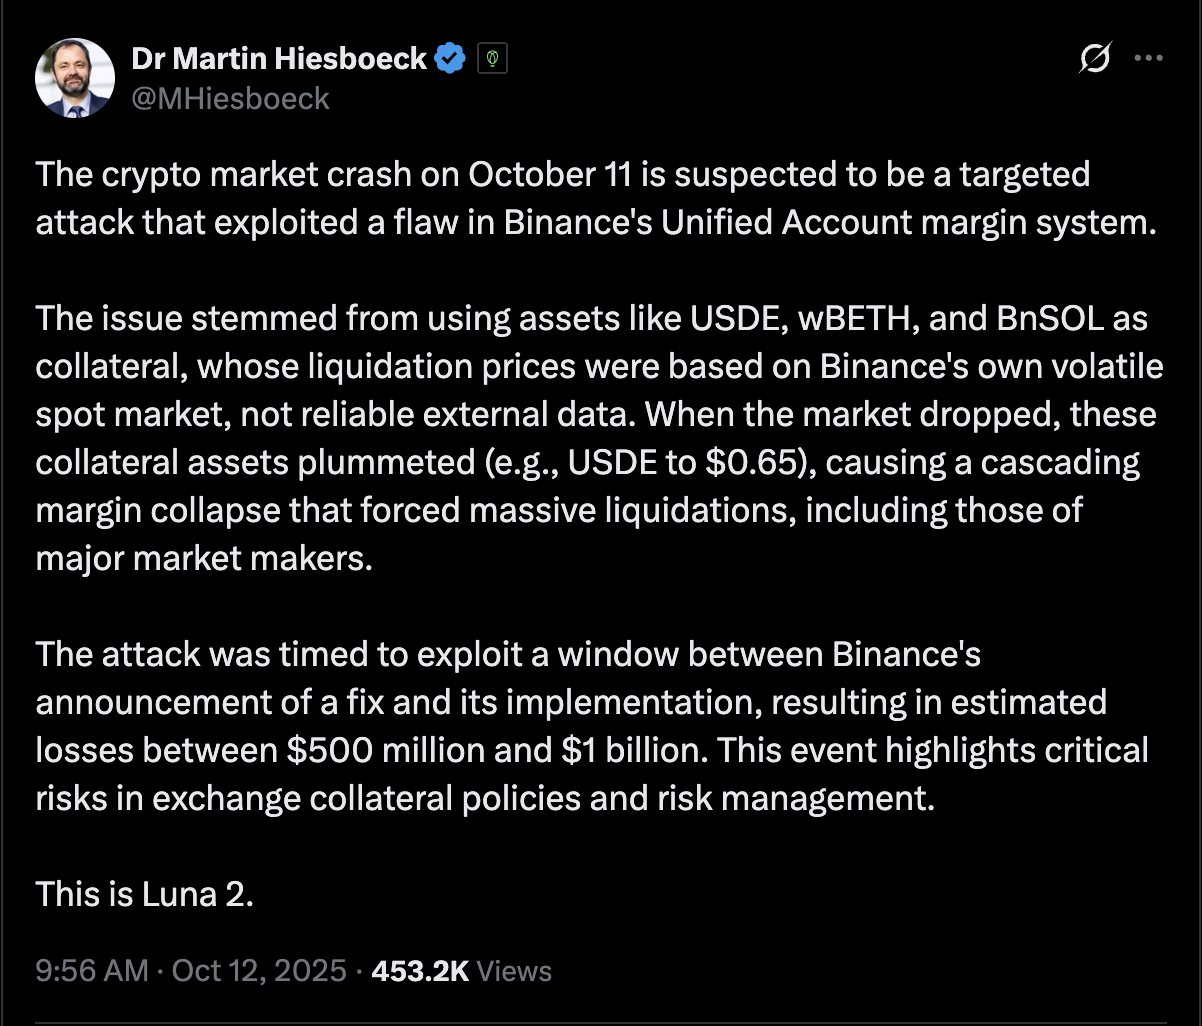Open the 453.2K view count analytics
Viewport: 1202px width, 1026px height.
point(420,970)
